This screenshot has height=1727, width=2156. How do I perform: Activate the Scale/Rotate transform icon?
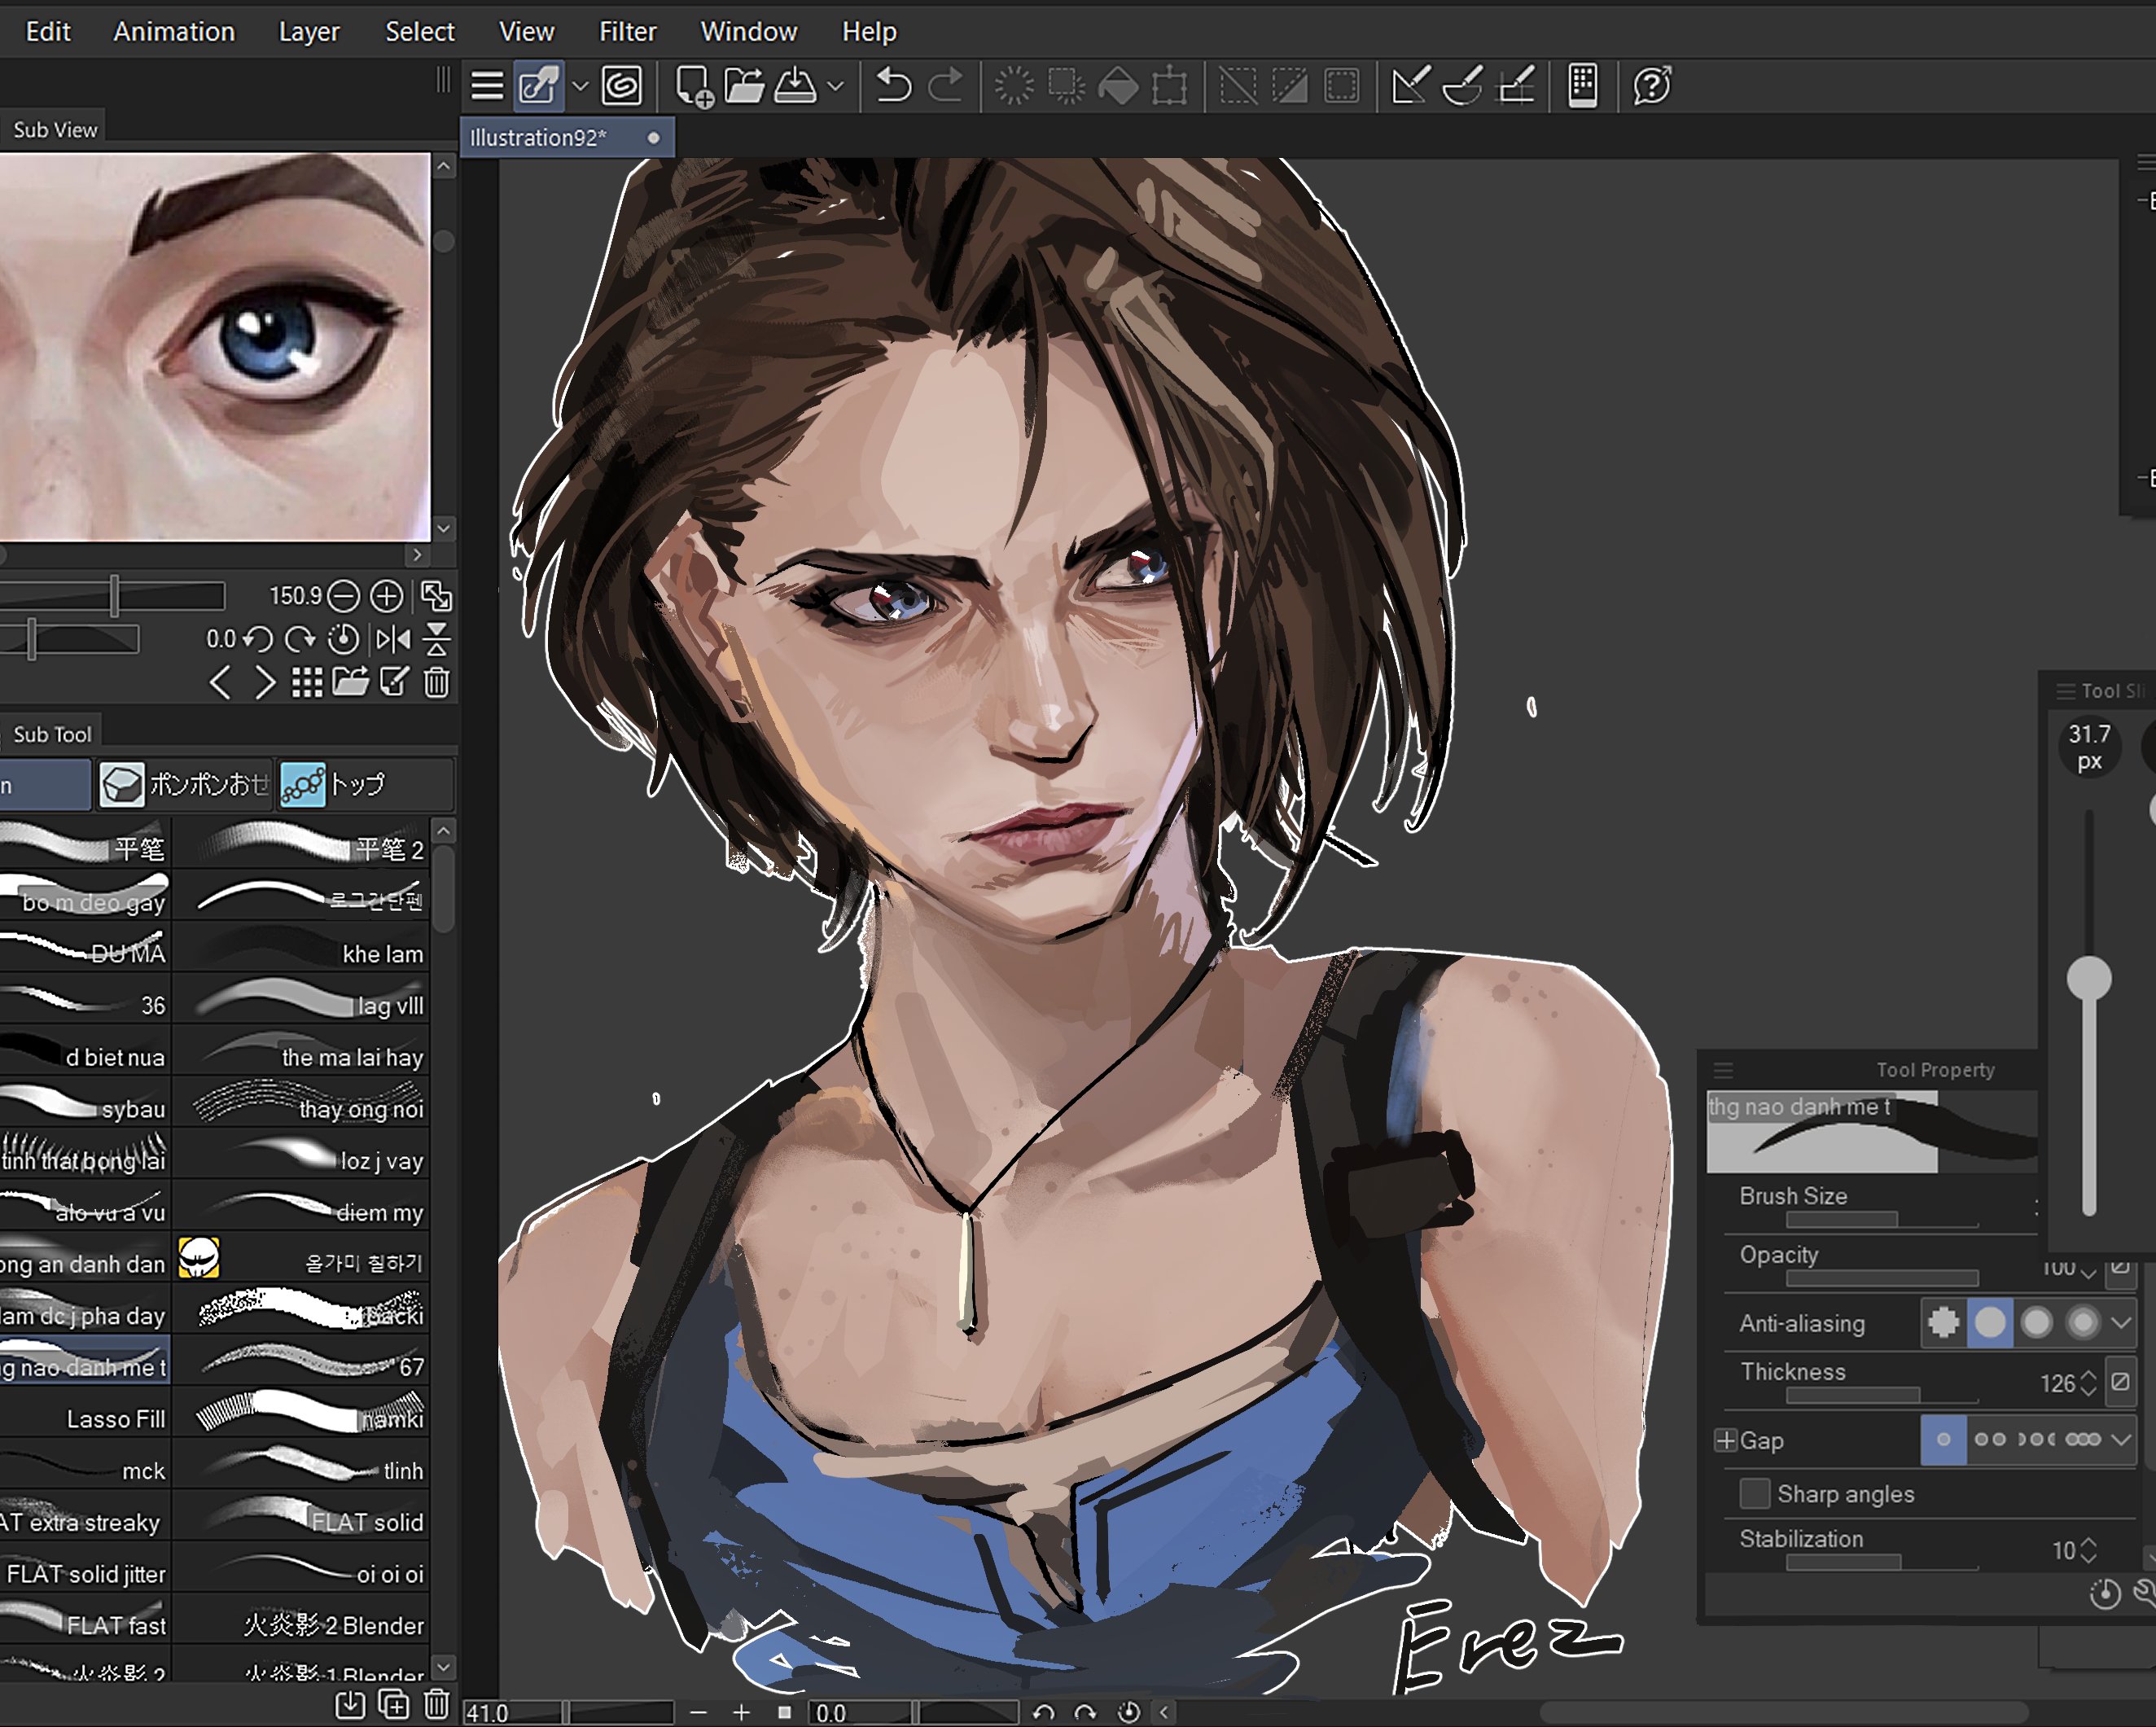1169,86
